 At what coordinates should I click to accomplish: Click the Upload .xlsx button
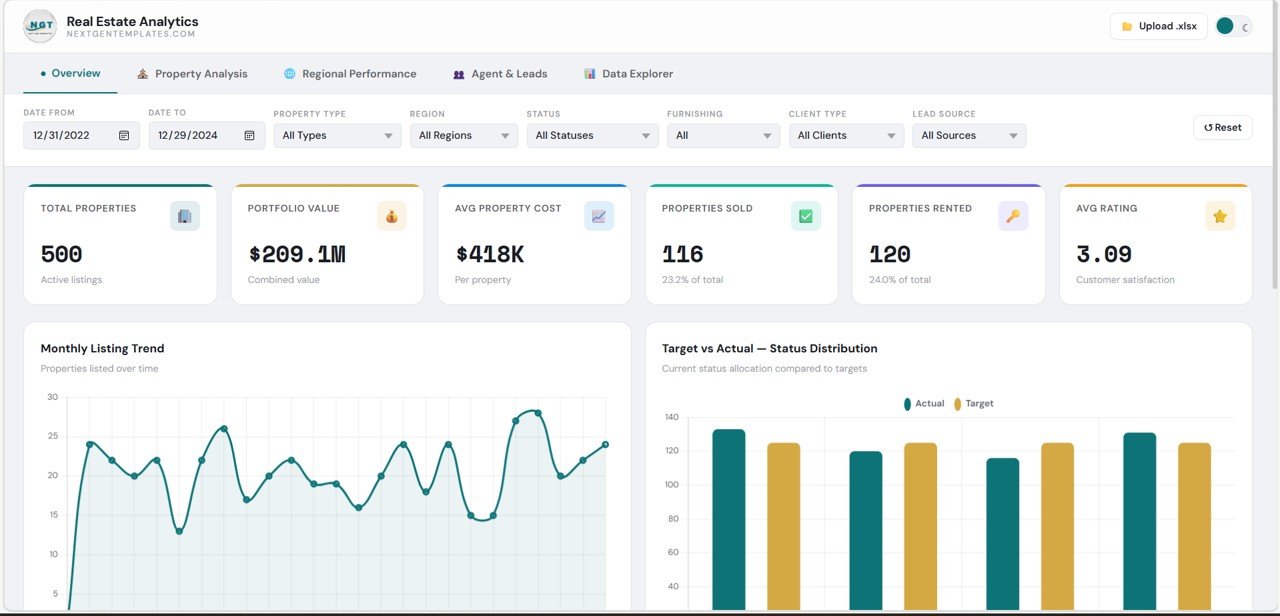click(1158, 26)
